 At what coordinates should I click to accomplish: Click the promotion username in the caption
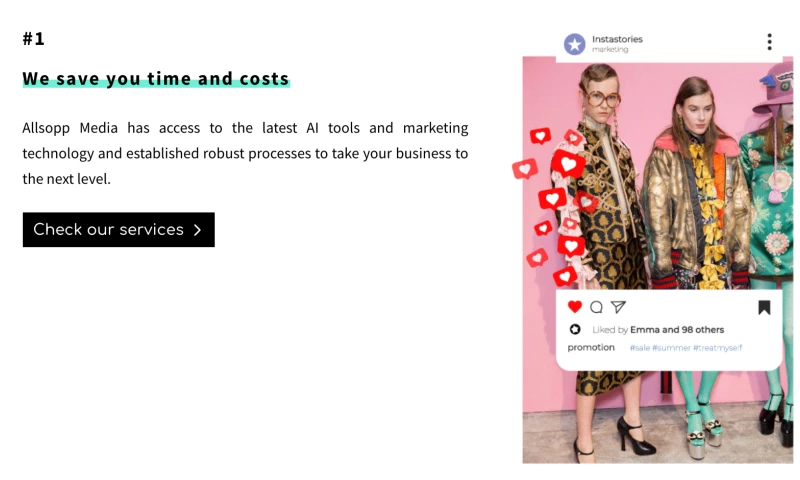[x=591, y=348]
